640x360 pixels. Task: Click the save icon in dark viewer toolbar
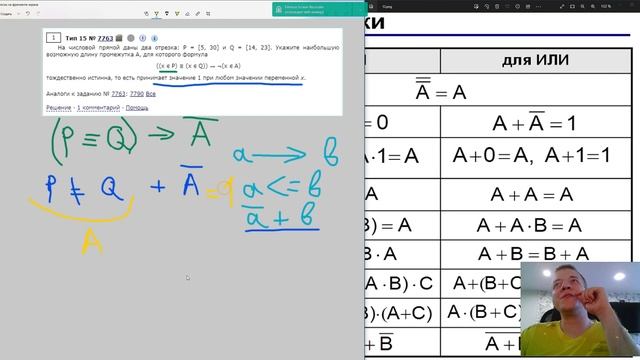pyautogui.click(x=528, y=7)
